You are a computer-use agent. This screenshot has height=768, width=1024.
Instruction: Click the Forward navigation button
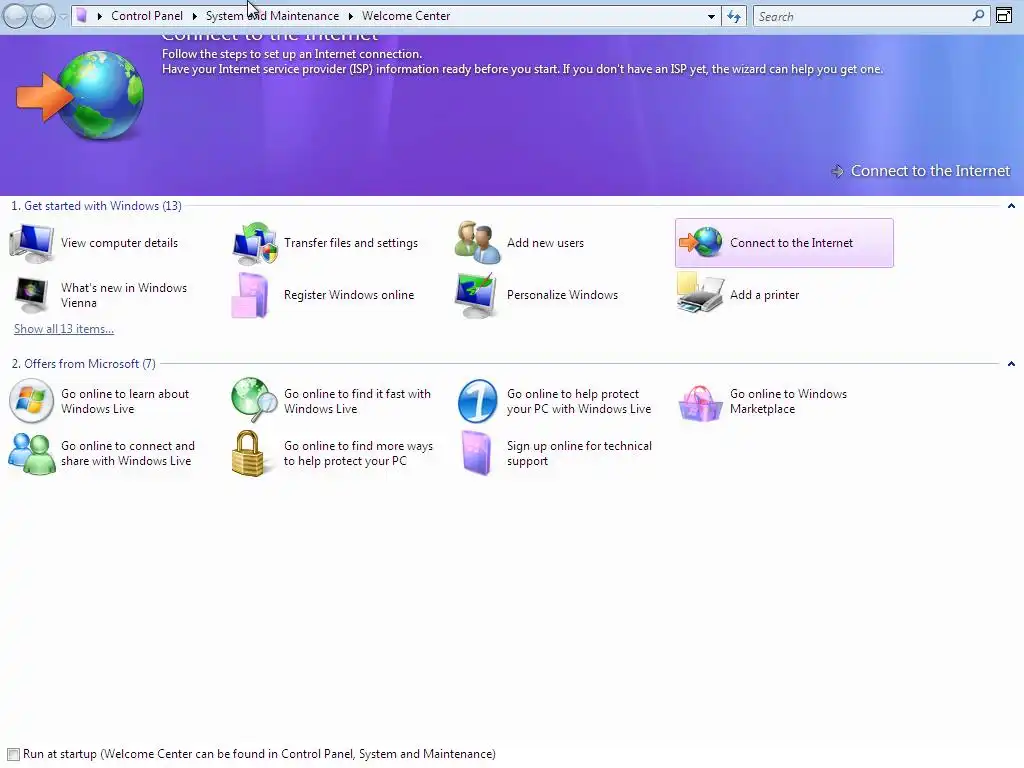click(43, 16)
